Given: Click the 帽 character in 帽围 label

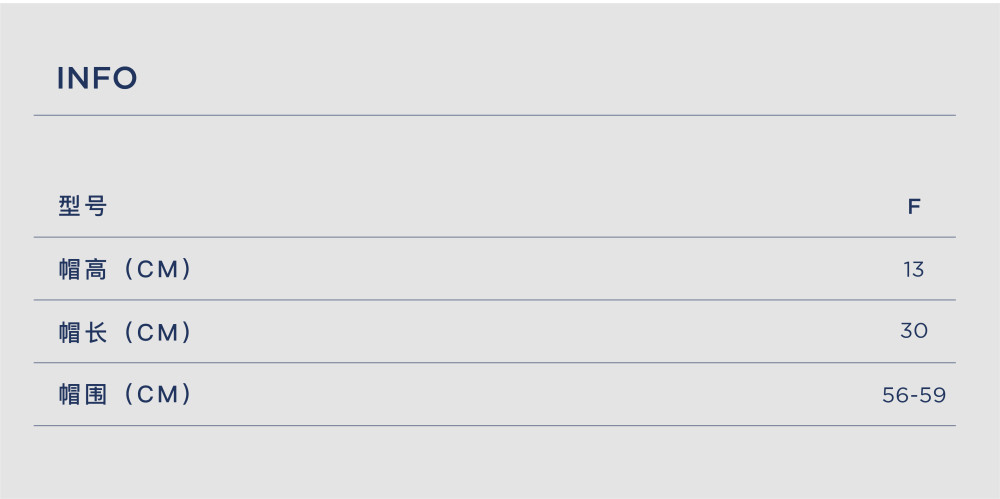Looking at the screenshot, I should click(69, 394).
